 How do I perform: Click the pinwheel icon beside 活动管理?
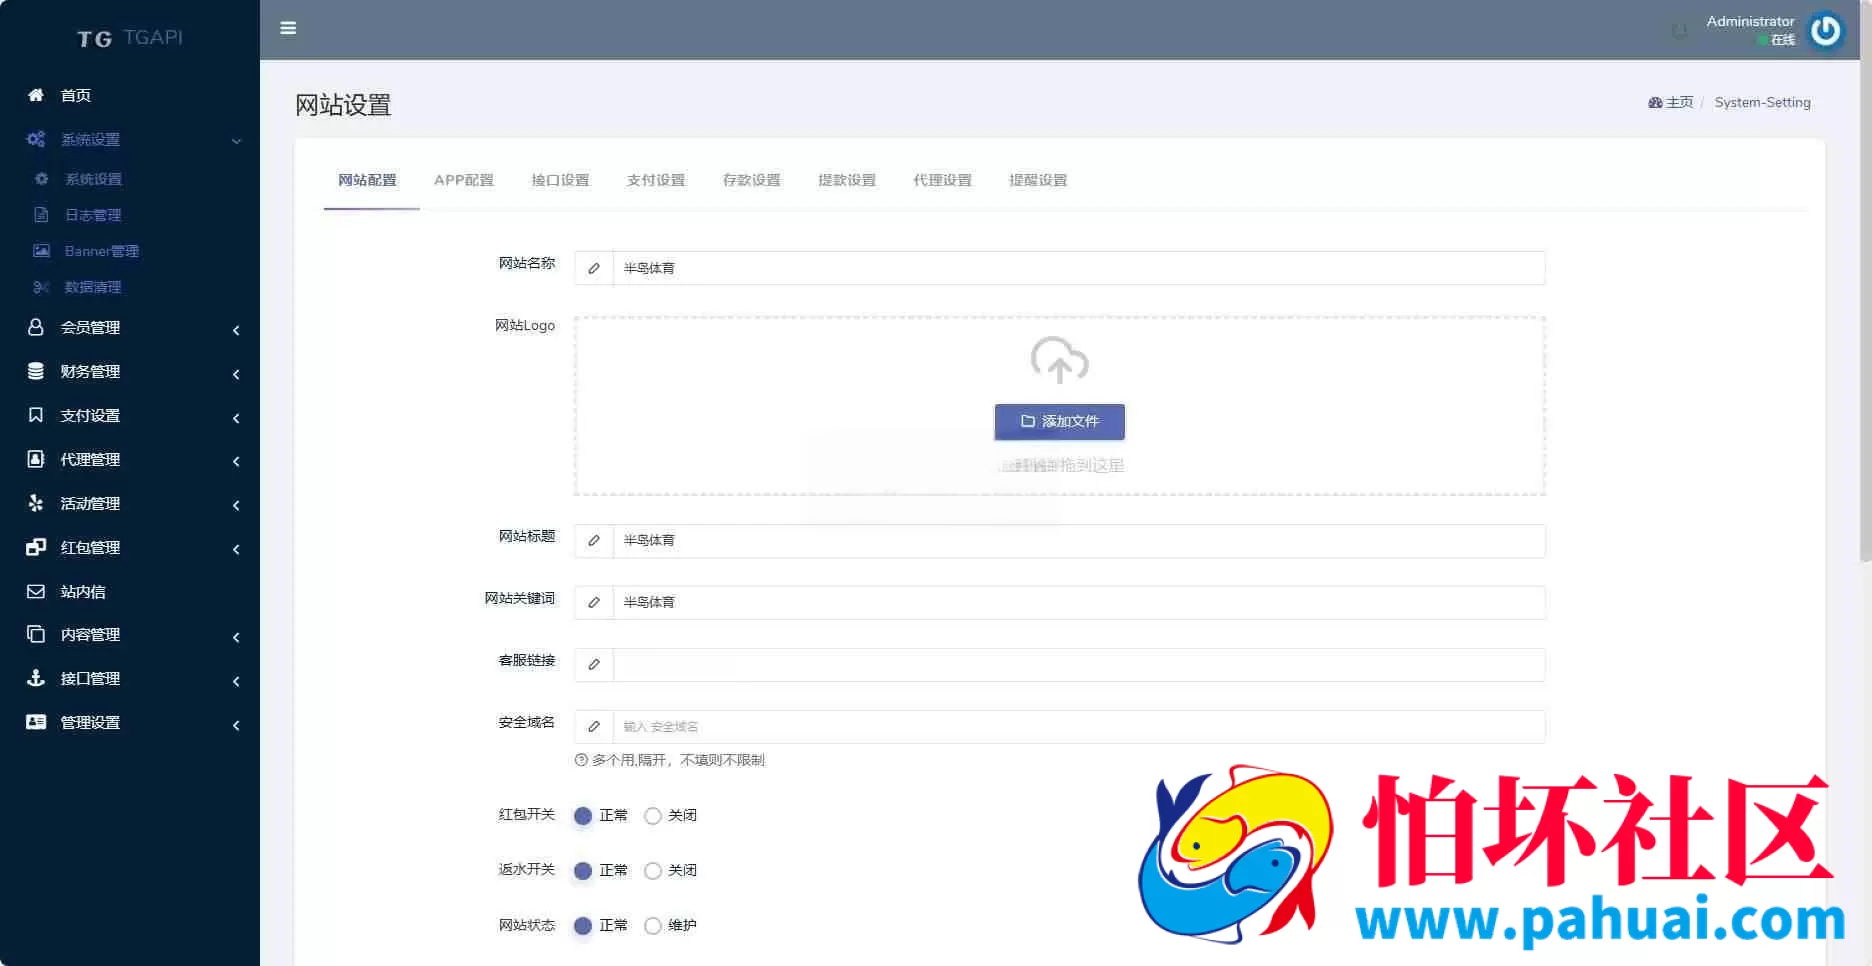pos(36,503)
